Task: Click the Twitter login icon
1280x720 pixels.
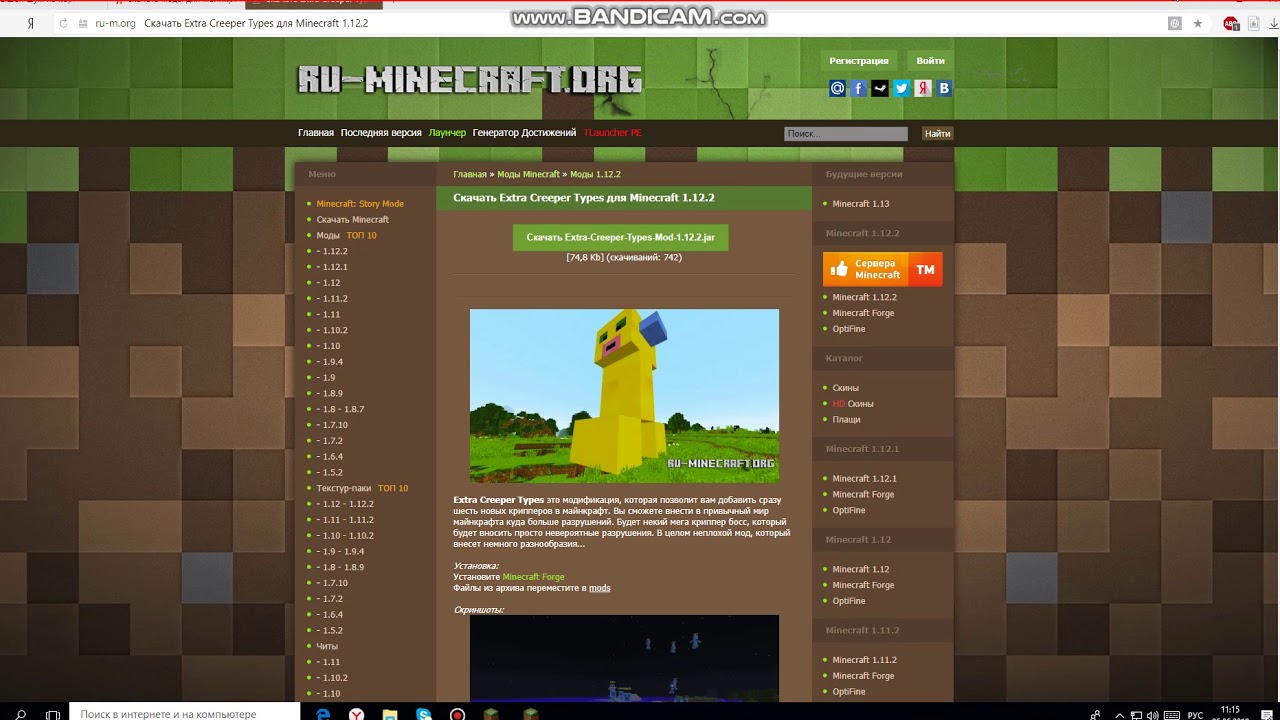Action: coord(901,88)
